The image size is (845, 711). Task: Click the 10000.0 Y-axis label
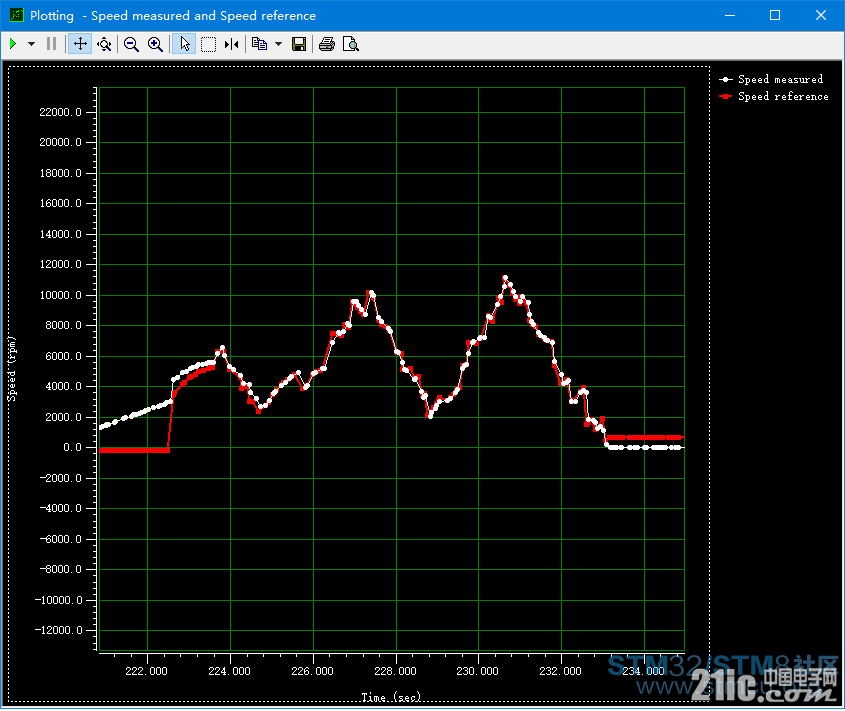(60, 295)
